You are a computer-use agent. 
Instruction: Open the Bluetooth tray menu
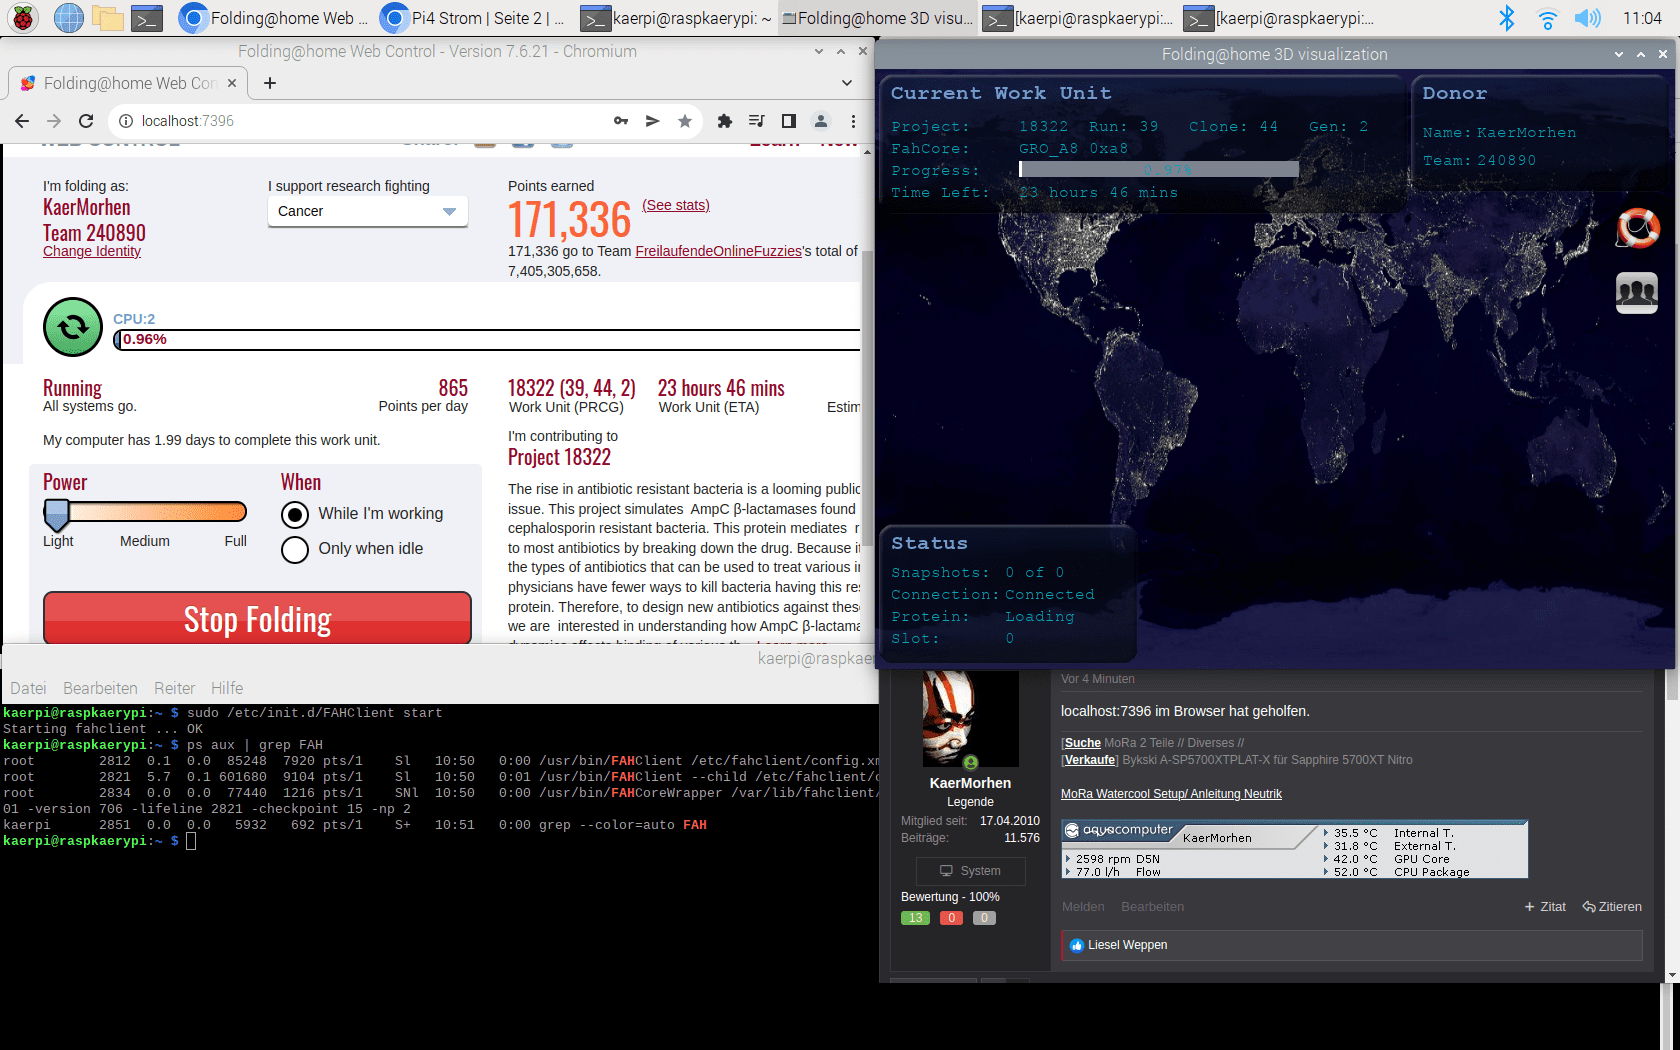pos(1506,17)
